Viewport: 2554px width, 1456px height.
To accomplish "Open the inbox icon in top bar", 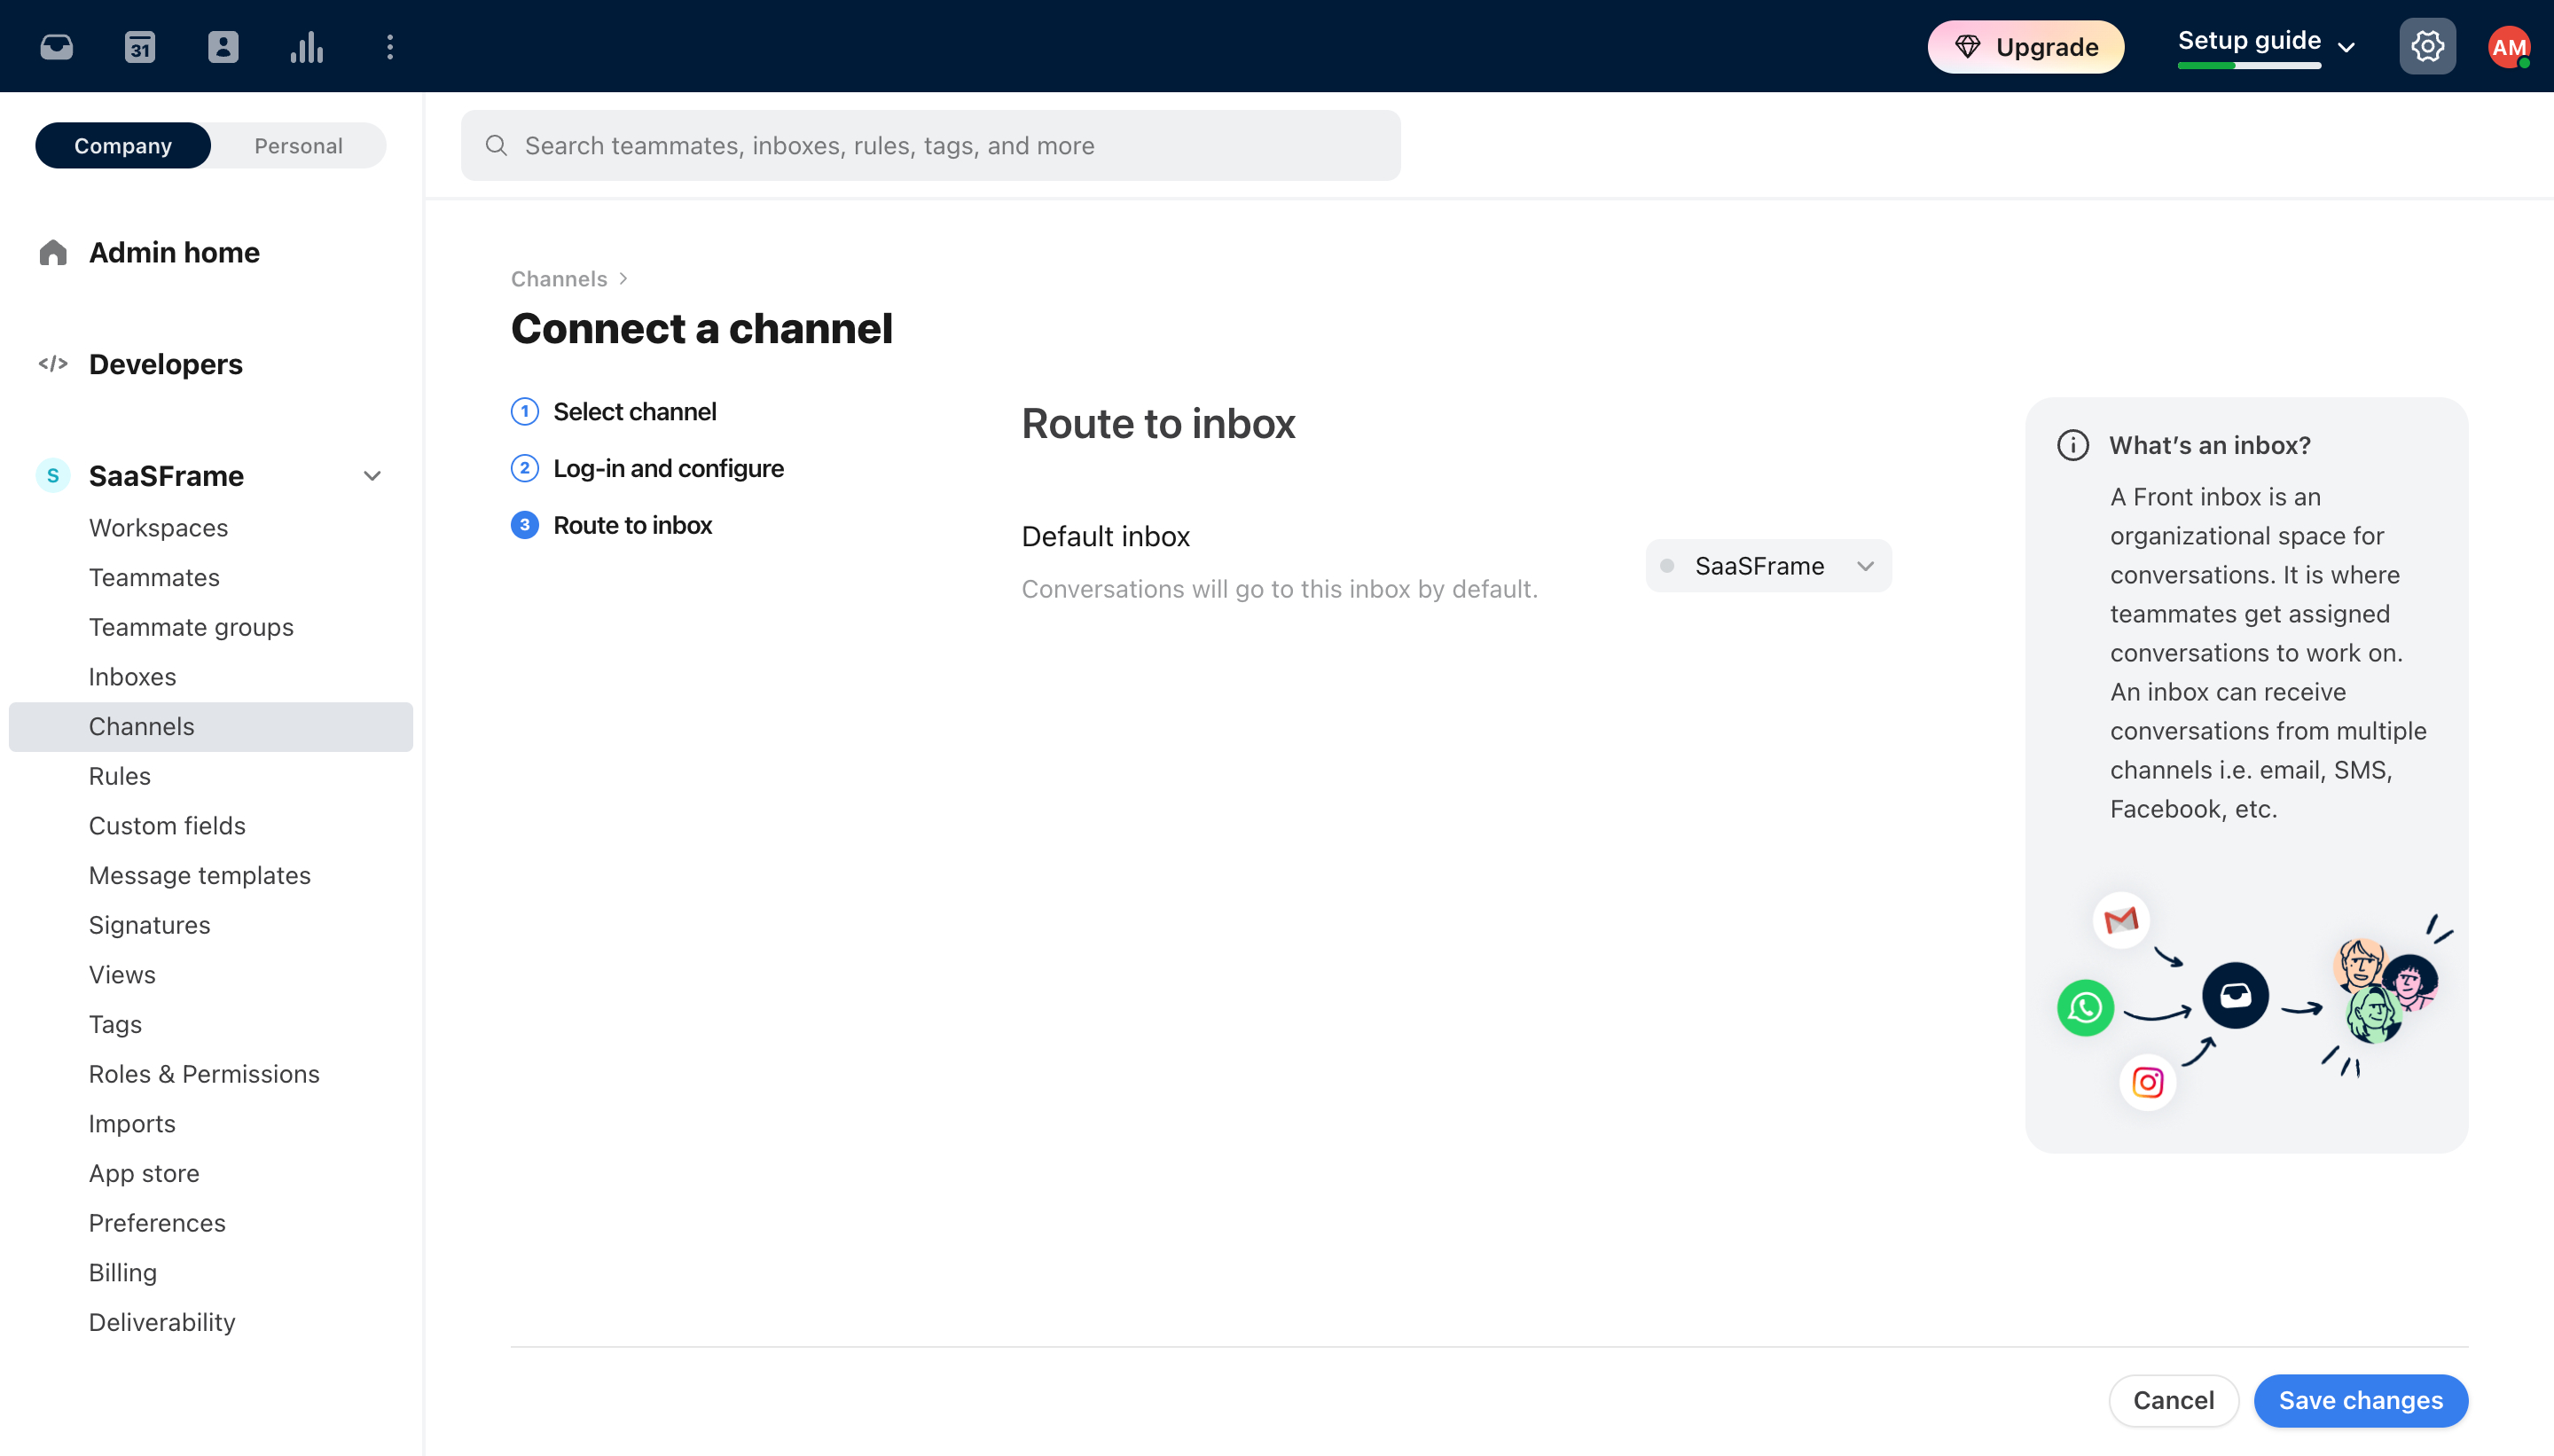I will [x=57, y=46].
